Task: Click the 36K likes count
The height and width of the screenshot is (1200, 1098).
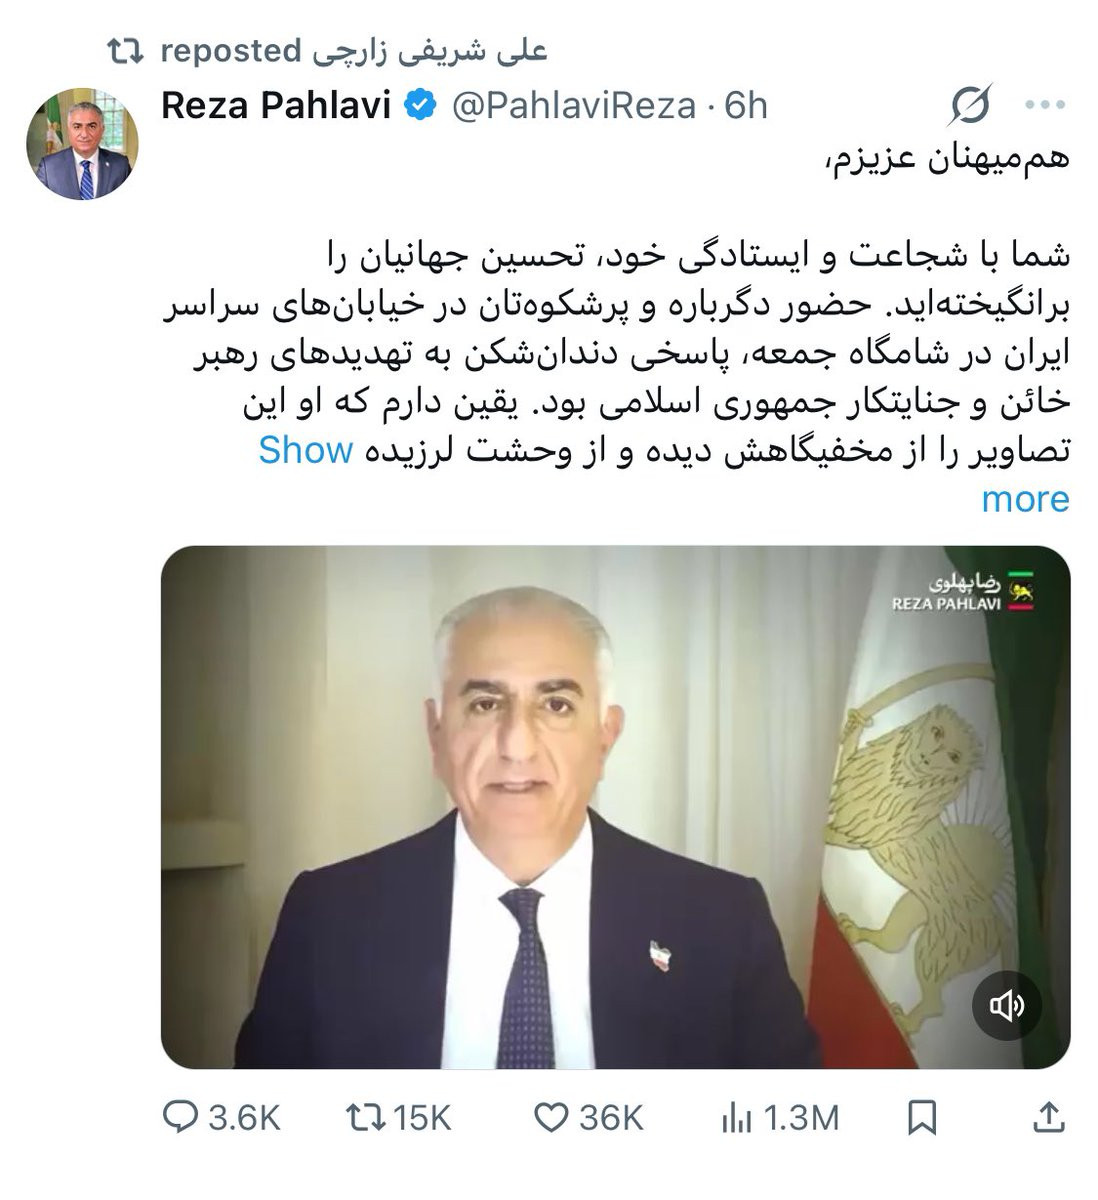Action: (611, 1118)
